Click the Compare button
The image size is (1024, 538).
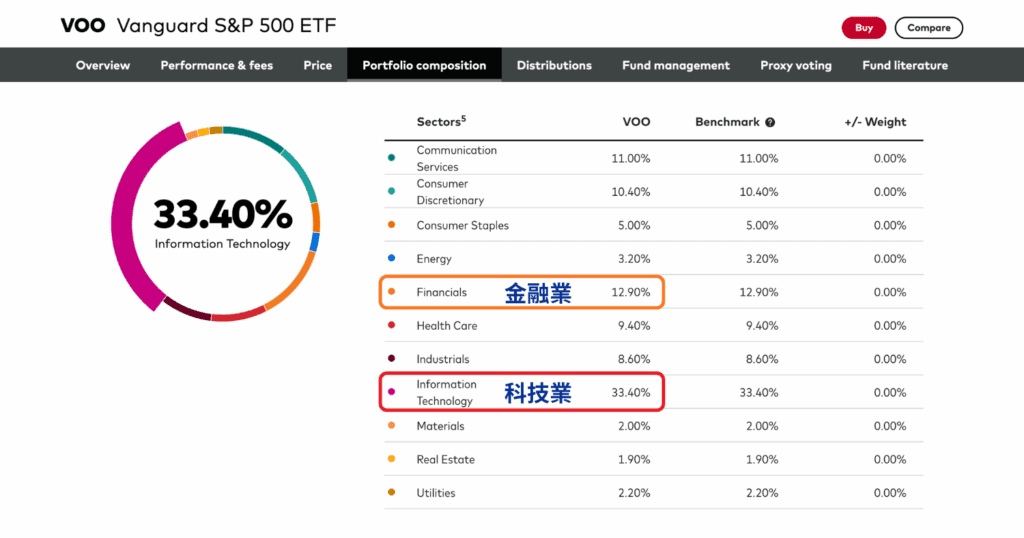click(928, 28)
